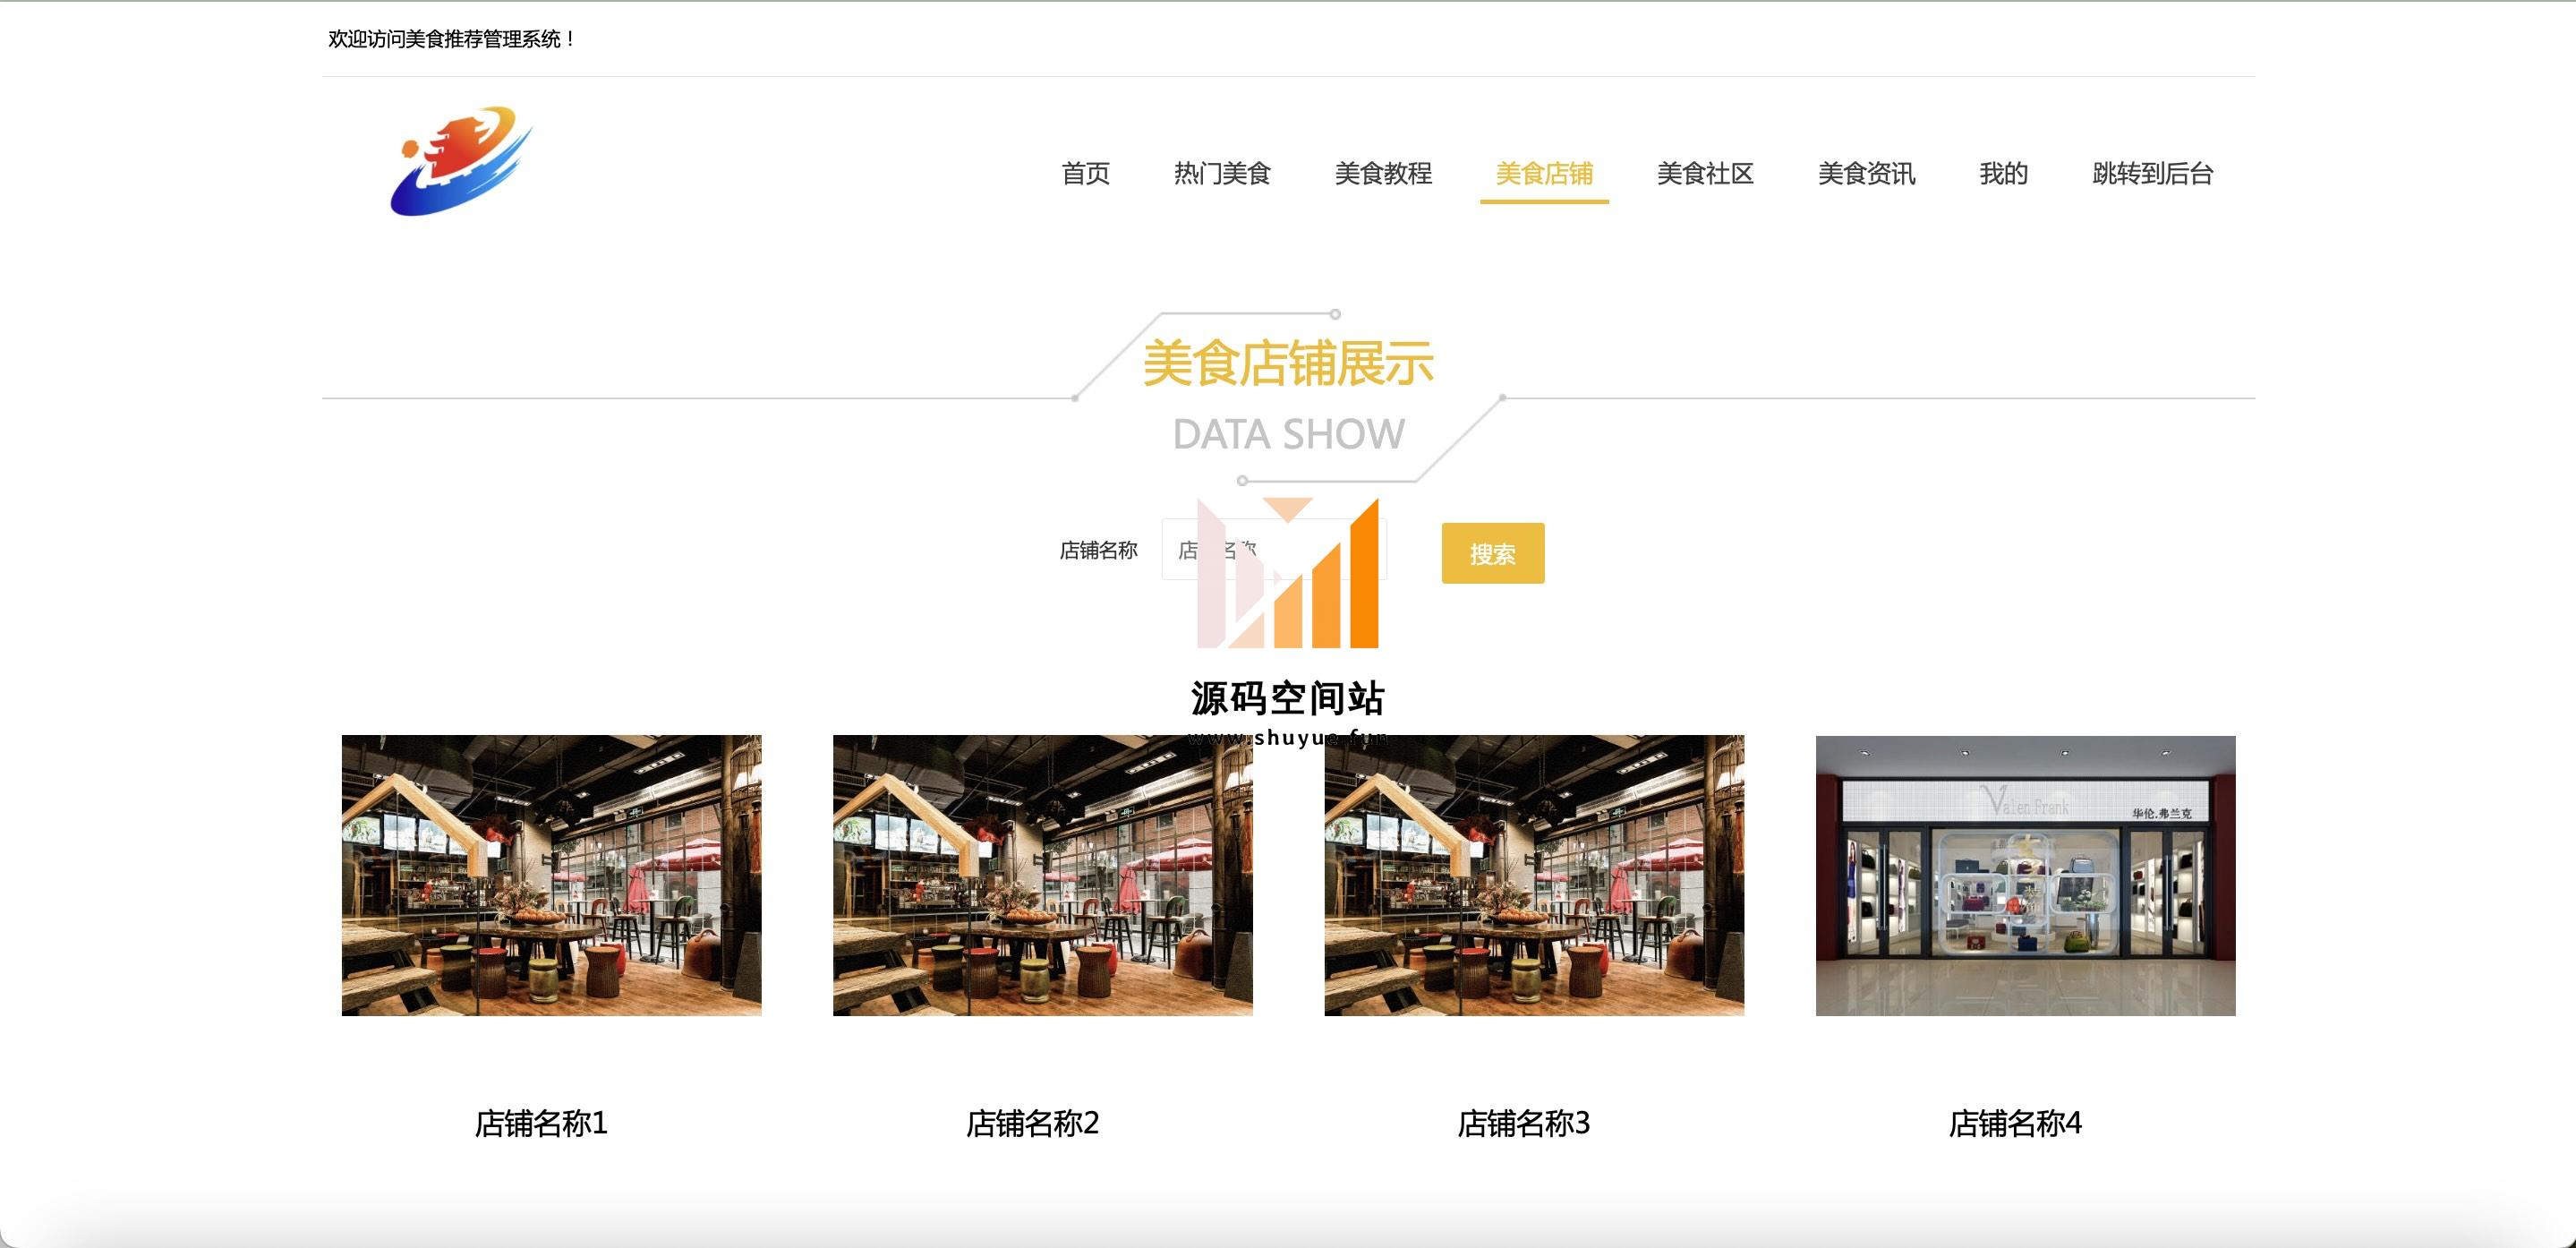
Task: Click the DATA SHOW subtitle
Action: click(x=1288, y=434)
